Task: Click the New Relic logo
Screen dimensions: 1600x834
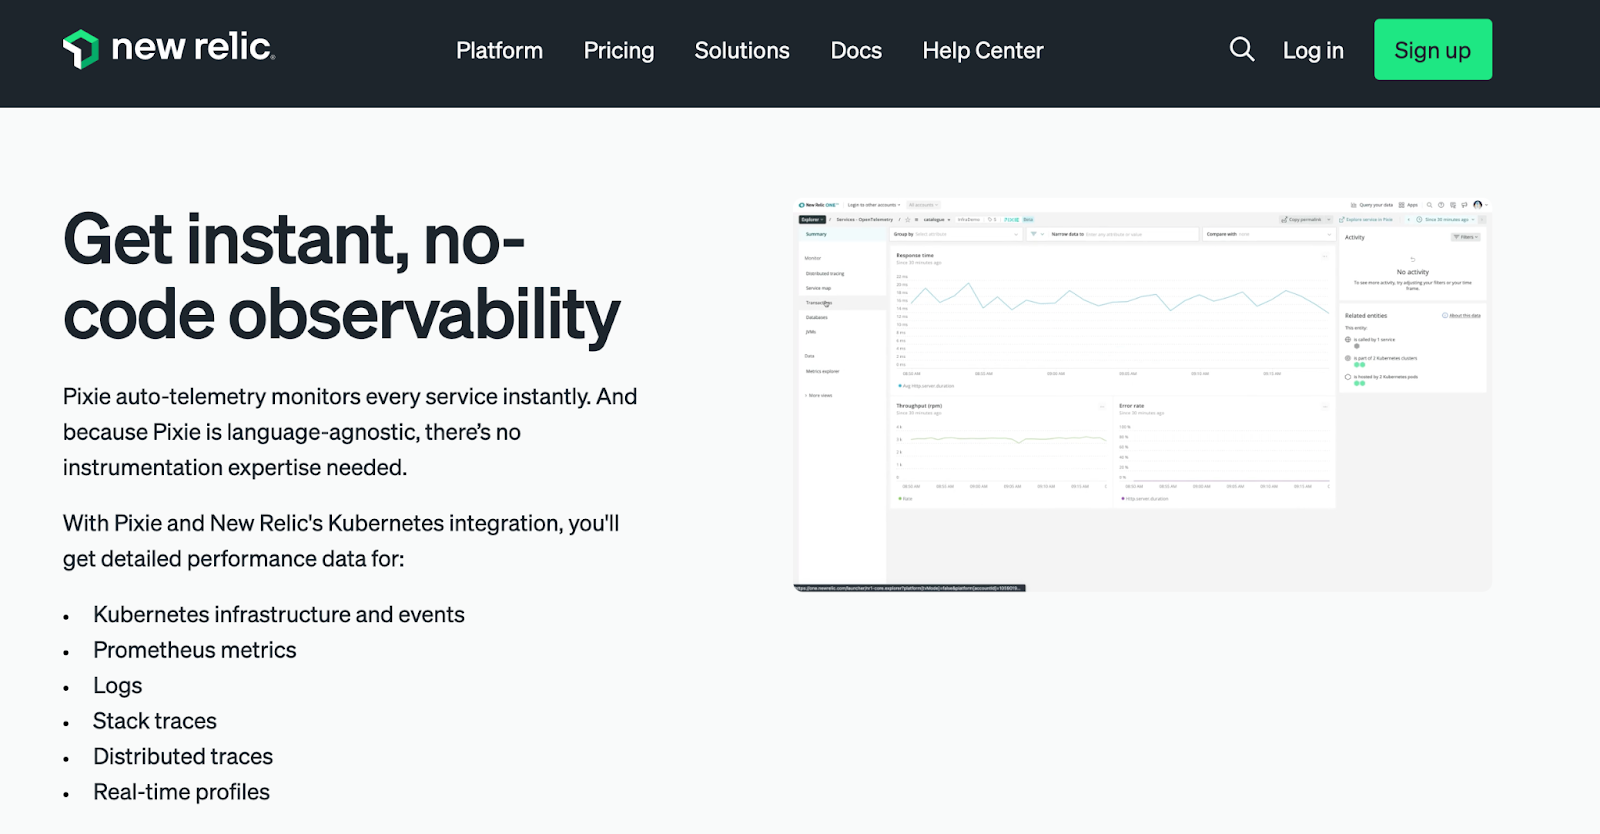Action: click(x=169, y=49)
